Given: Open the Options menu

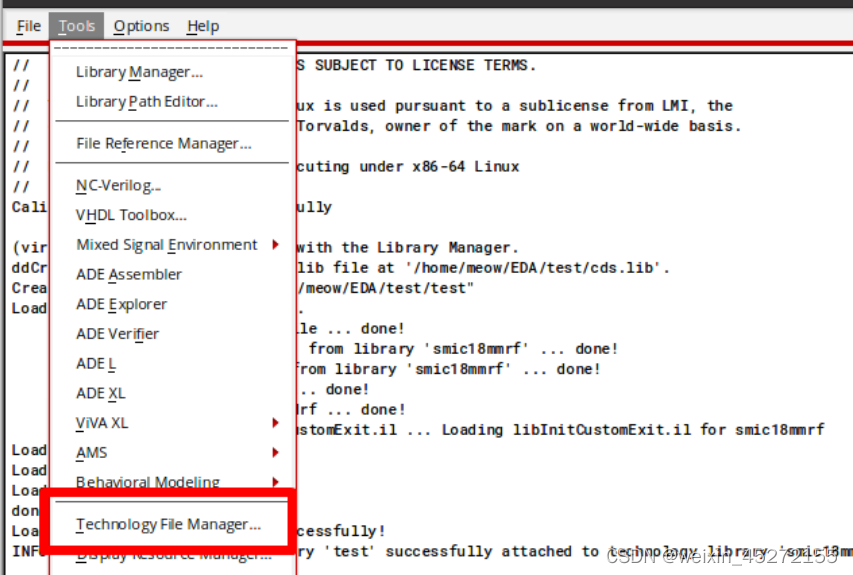Looking at the screenshot, I should click(141, 26).
